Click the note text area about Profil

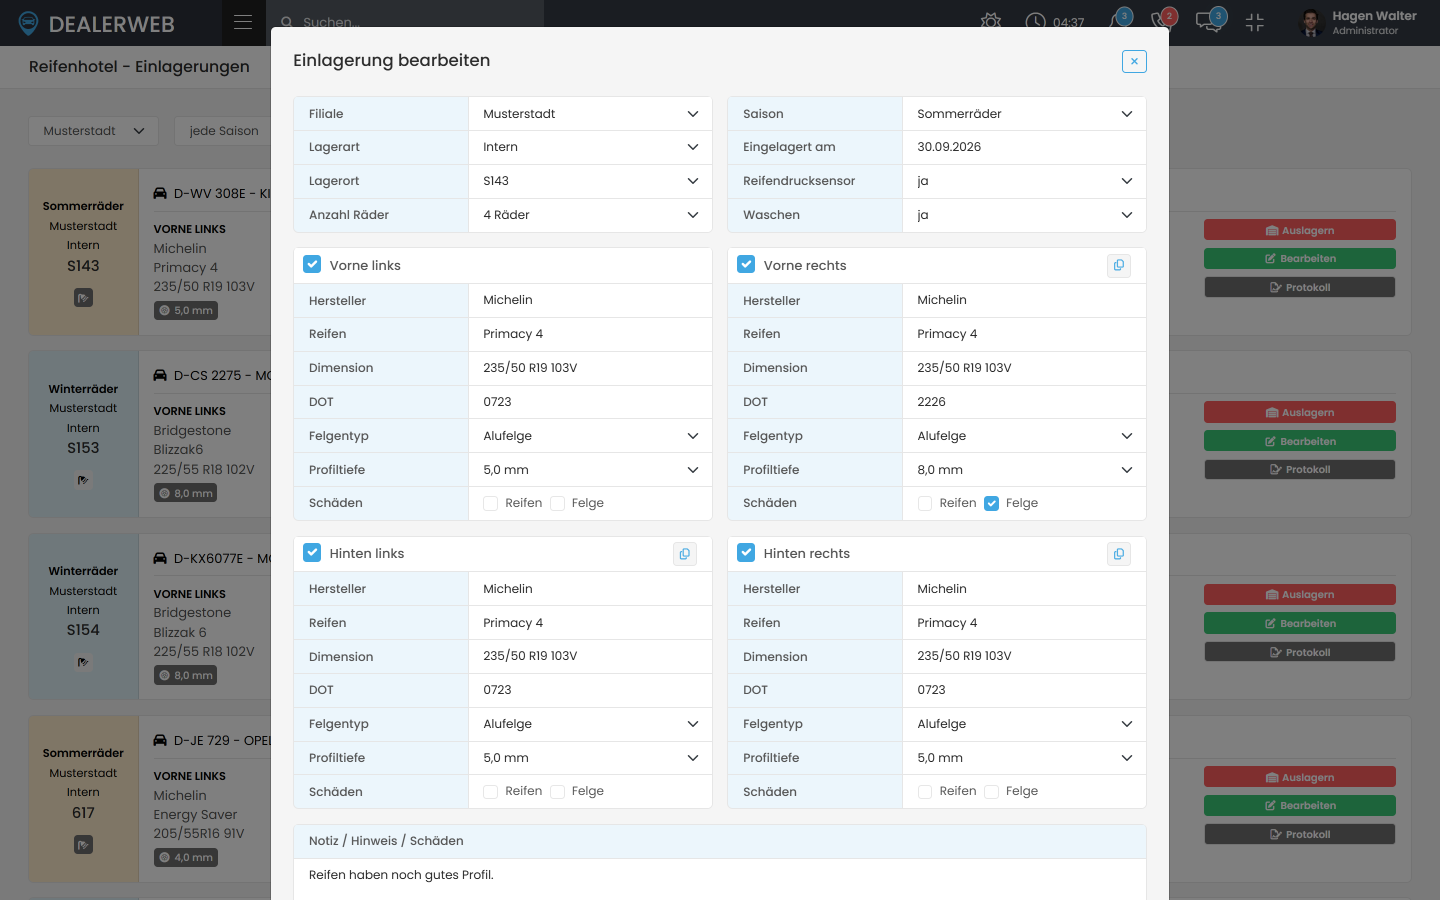pyautogui.click(x=720, y=879)
